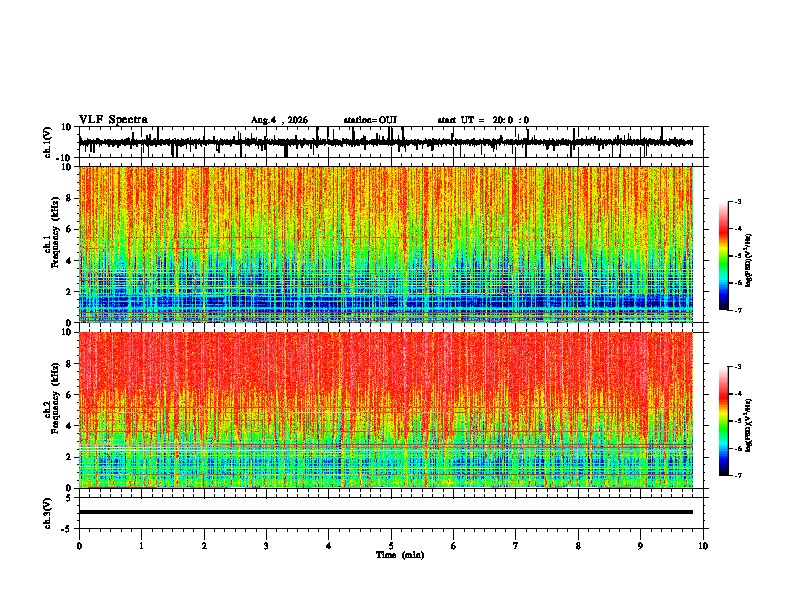Select the date text "Aug.4 , 2026"
The width and height of the screenshot is (792, 612).
[x=279, y=120]
